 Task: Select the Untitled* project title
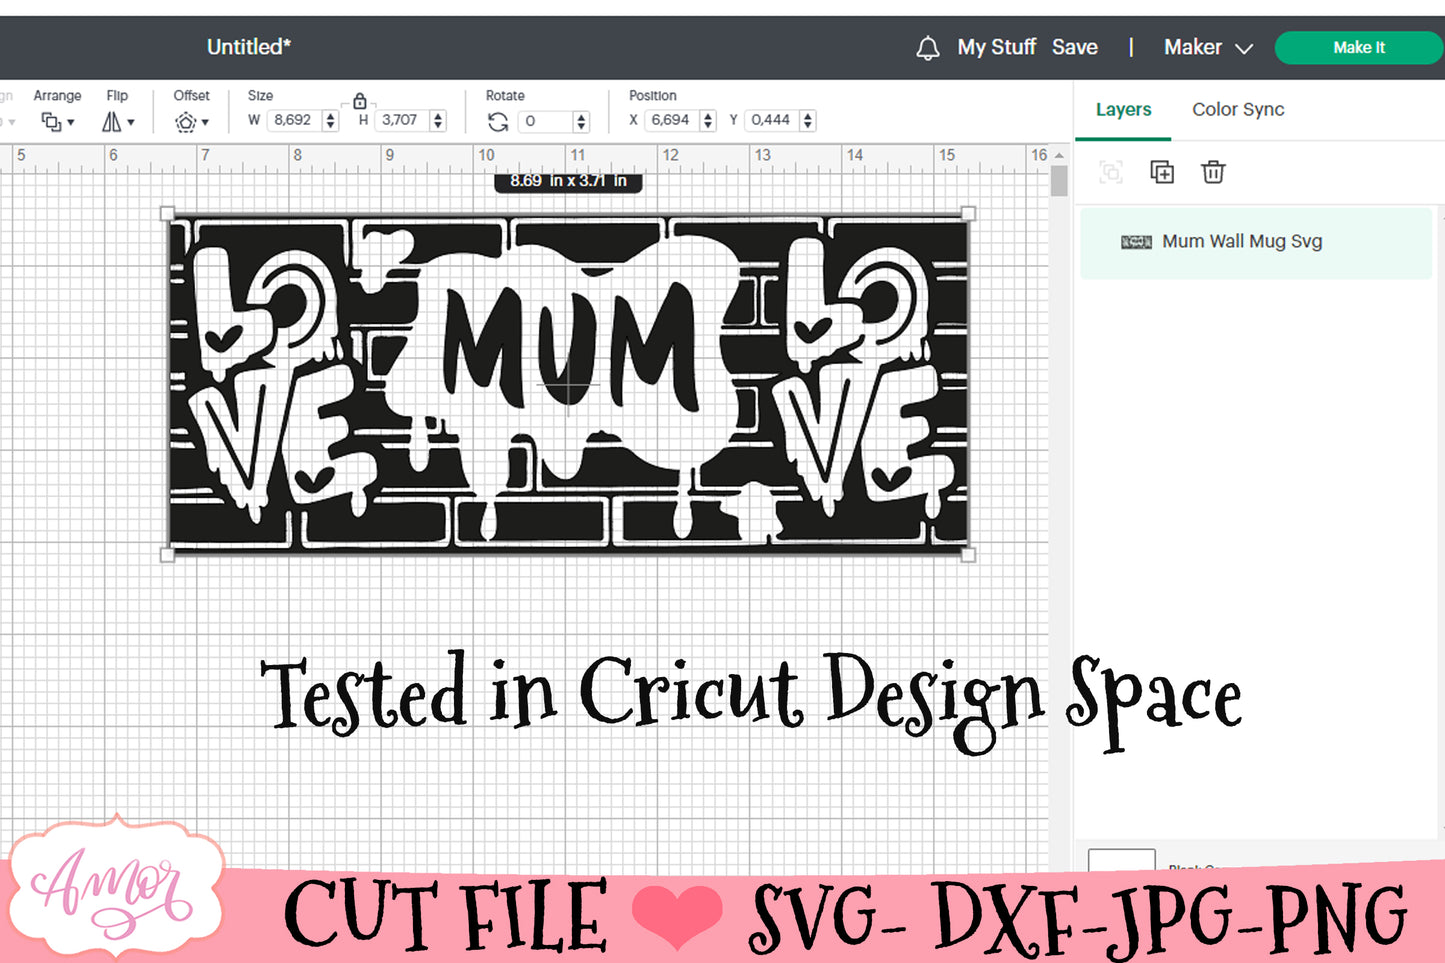point(249,47)
